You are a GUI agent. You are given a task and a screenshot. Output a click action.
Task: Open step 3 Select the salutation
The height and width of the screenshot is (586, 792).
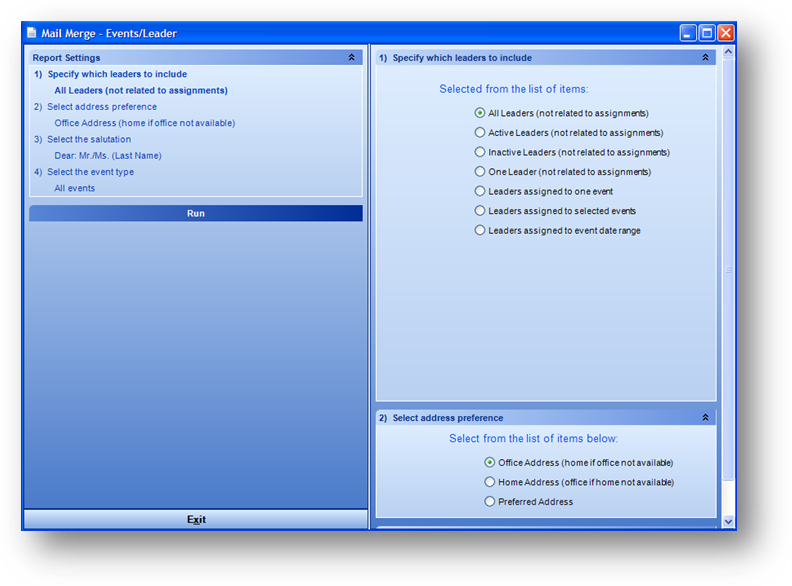click(82, 139)
